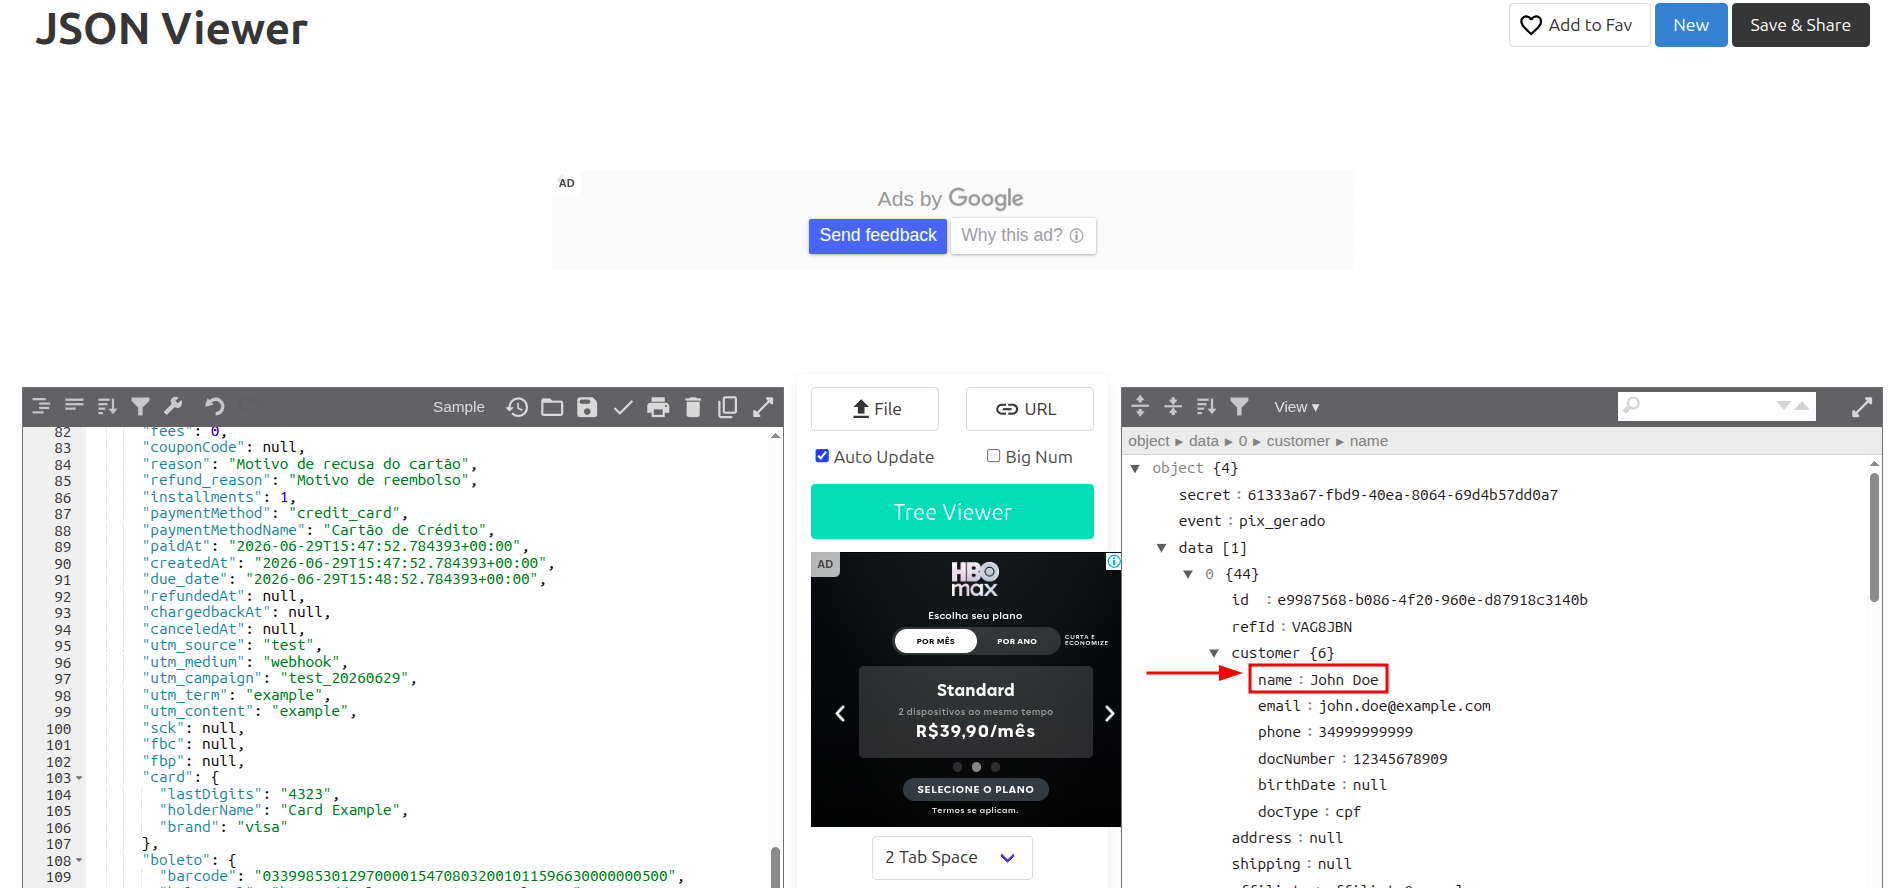Click the save floppy disk icon
The width and height of the screenshot is (1903, 888).
[x=587, y=407]
